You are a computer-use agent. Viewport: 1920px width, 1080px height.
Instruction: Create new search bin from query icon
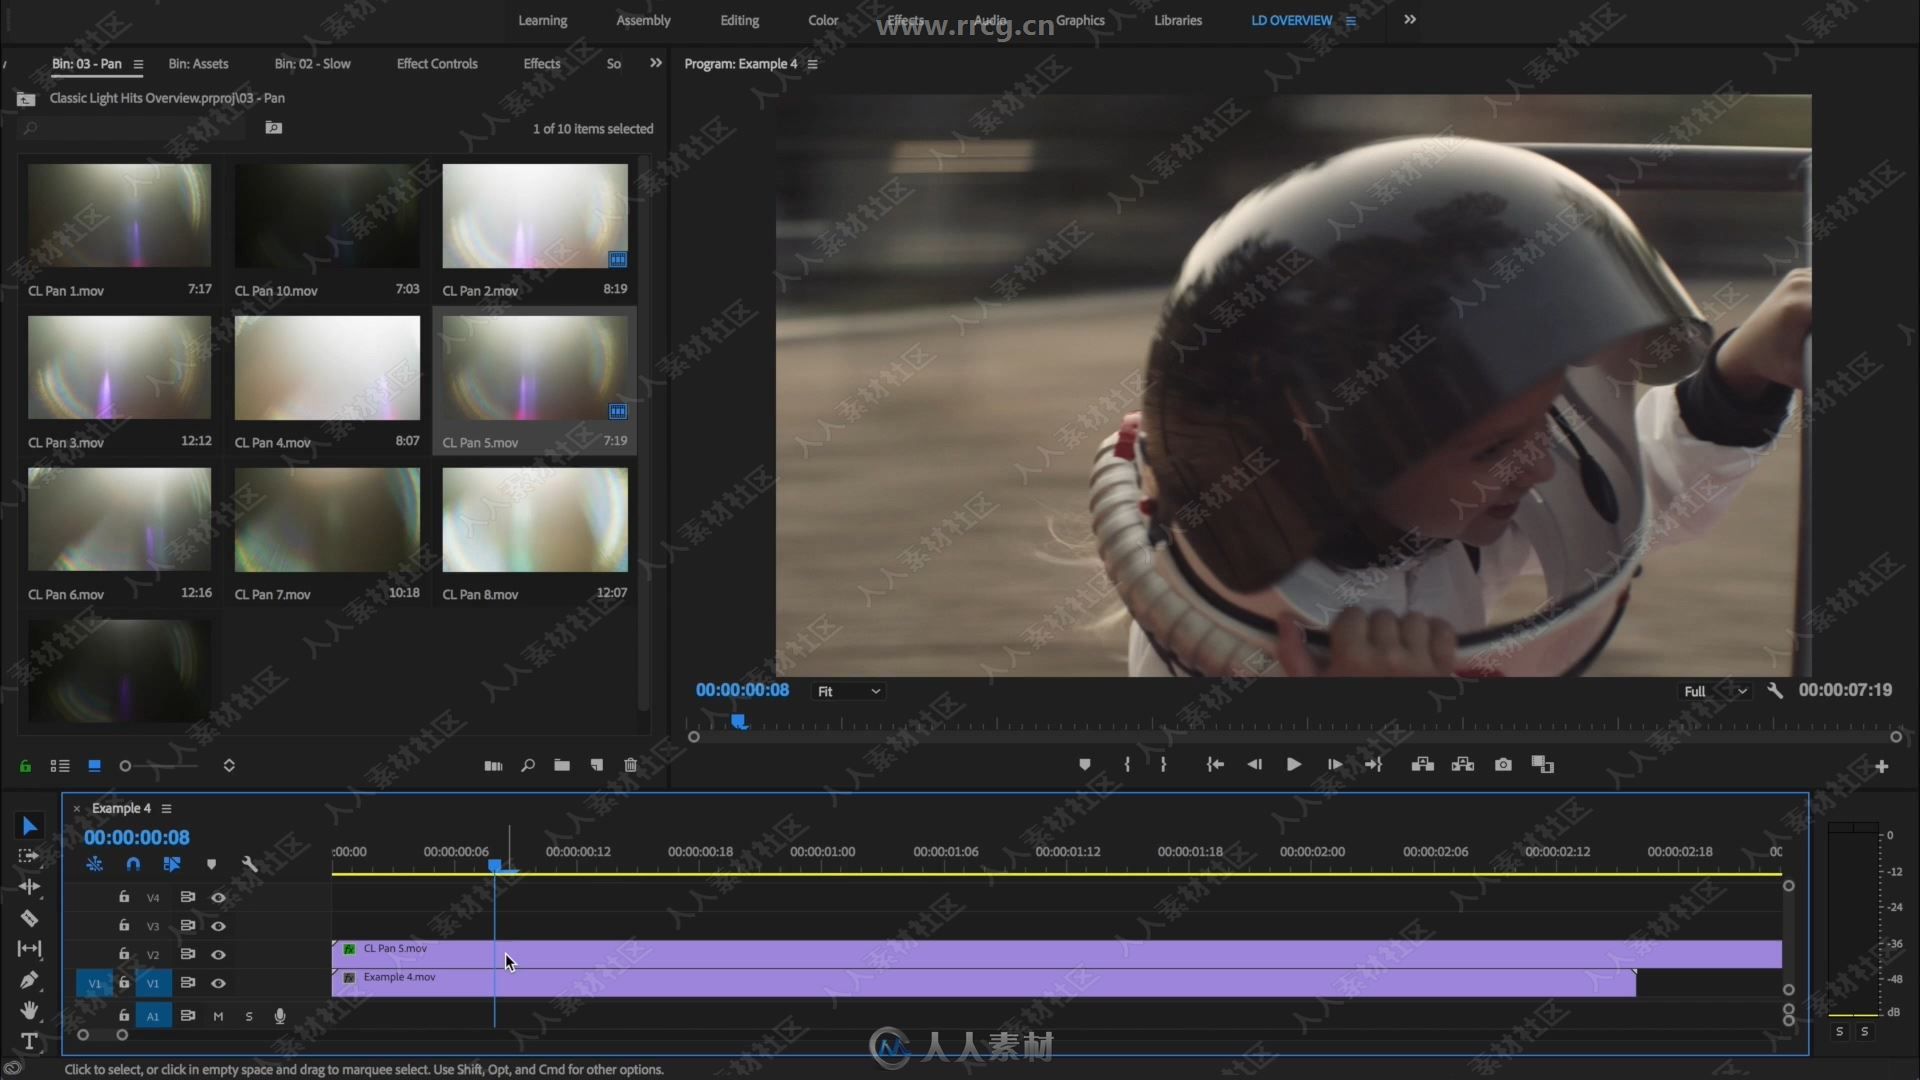[274, 128]
